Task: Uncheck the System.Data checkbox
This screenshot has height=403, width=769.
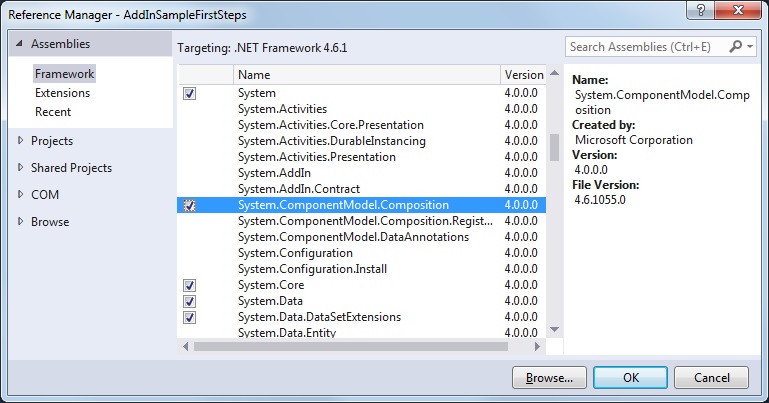Action: point(189,301)
